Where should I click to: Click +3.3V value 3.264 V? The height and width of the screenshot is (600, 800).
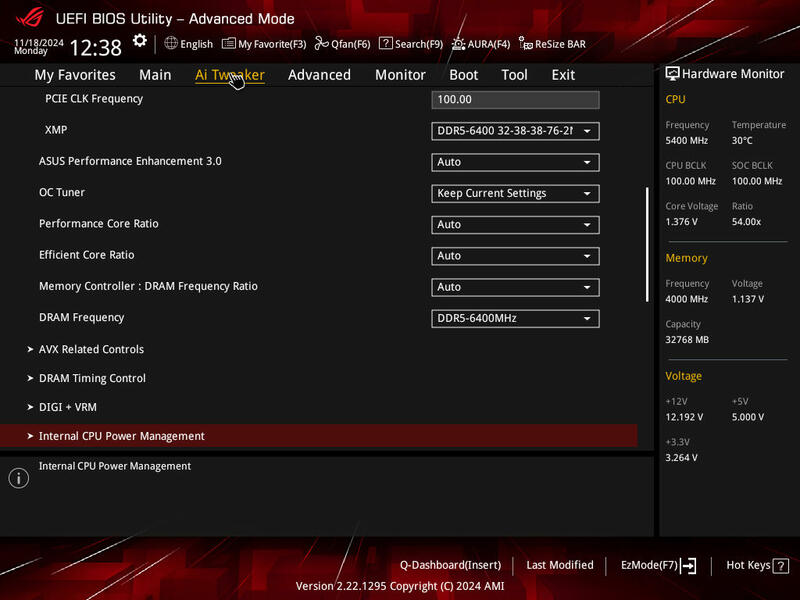pos(681,458)
